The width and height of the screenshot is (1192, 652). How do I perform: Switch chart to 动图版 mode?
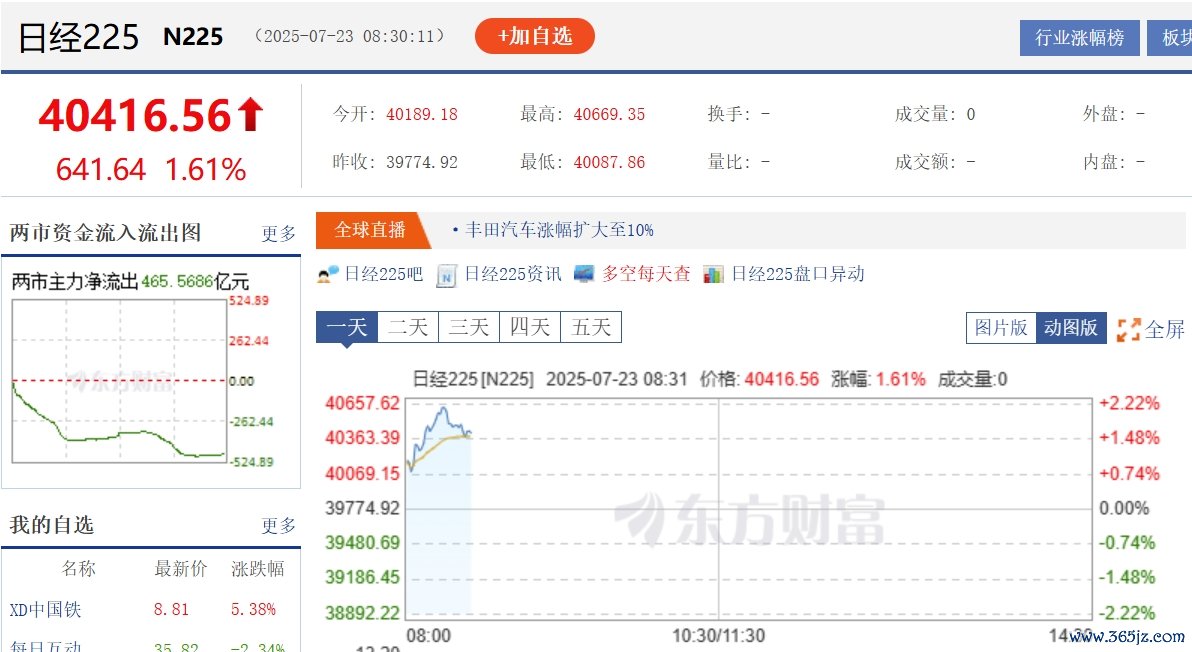pos(1071,328)
